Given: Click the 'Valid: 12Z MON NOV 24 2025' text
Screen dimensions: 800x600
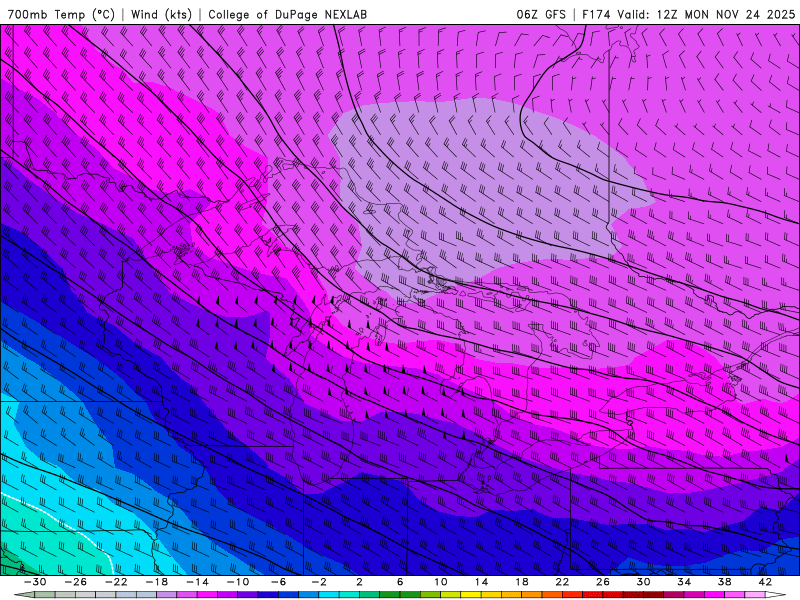Looking at the screenshot, I should coord(706,14).
